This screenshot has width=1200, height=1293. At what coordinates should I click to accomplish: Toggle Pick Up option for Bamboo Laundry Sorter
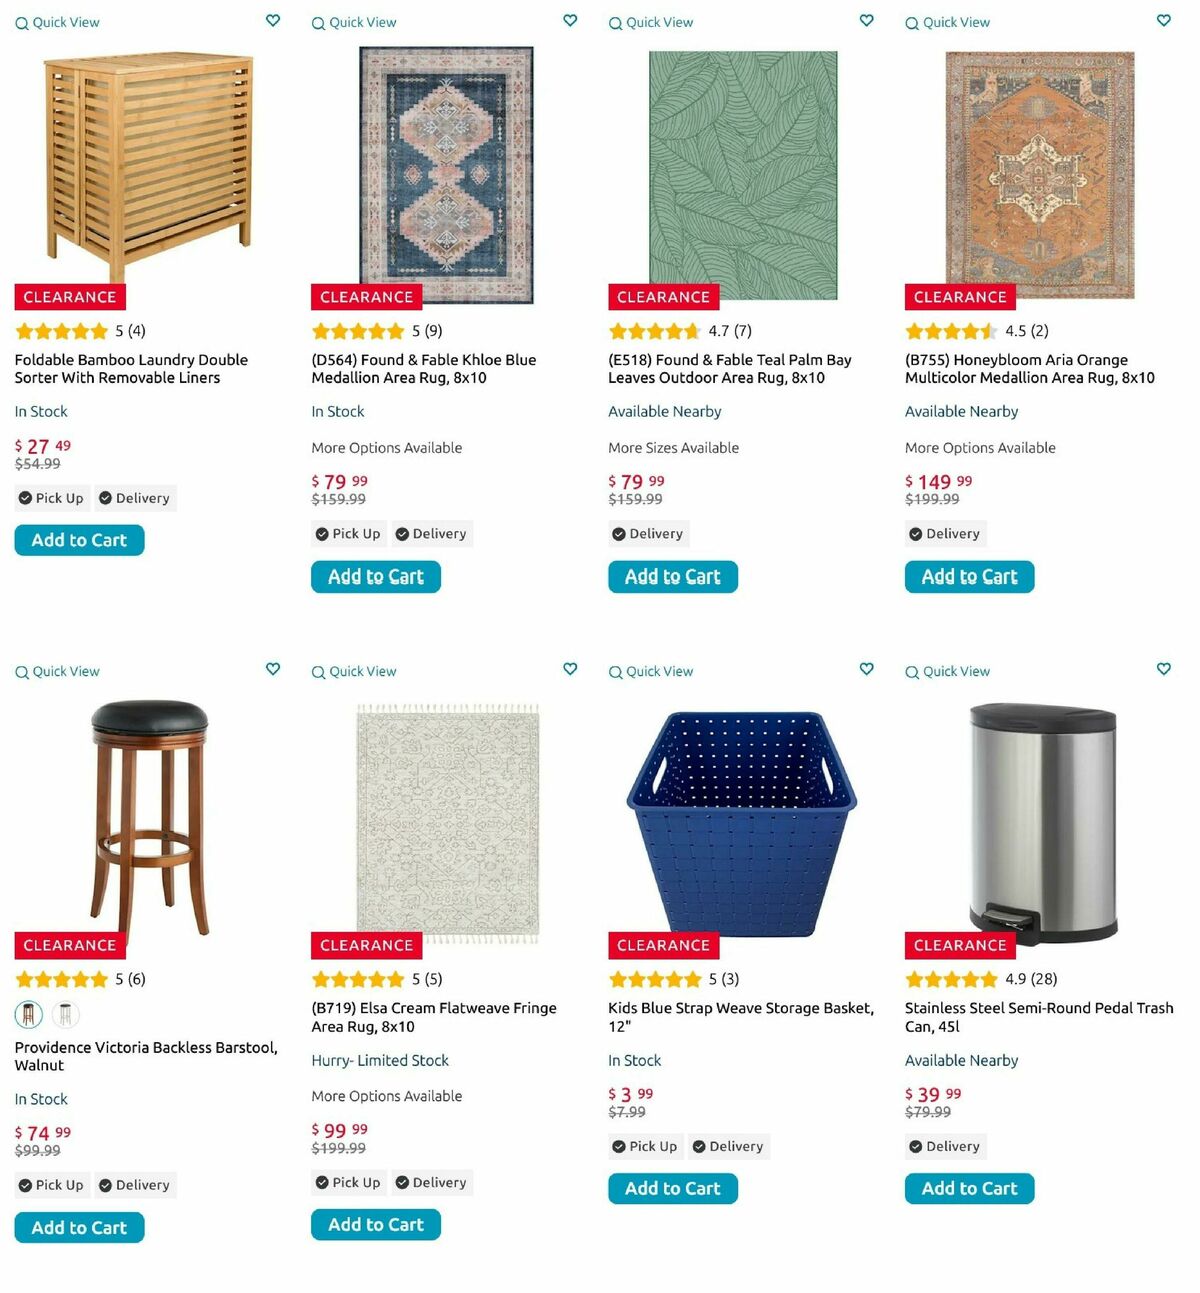[x=51, y=498]
